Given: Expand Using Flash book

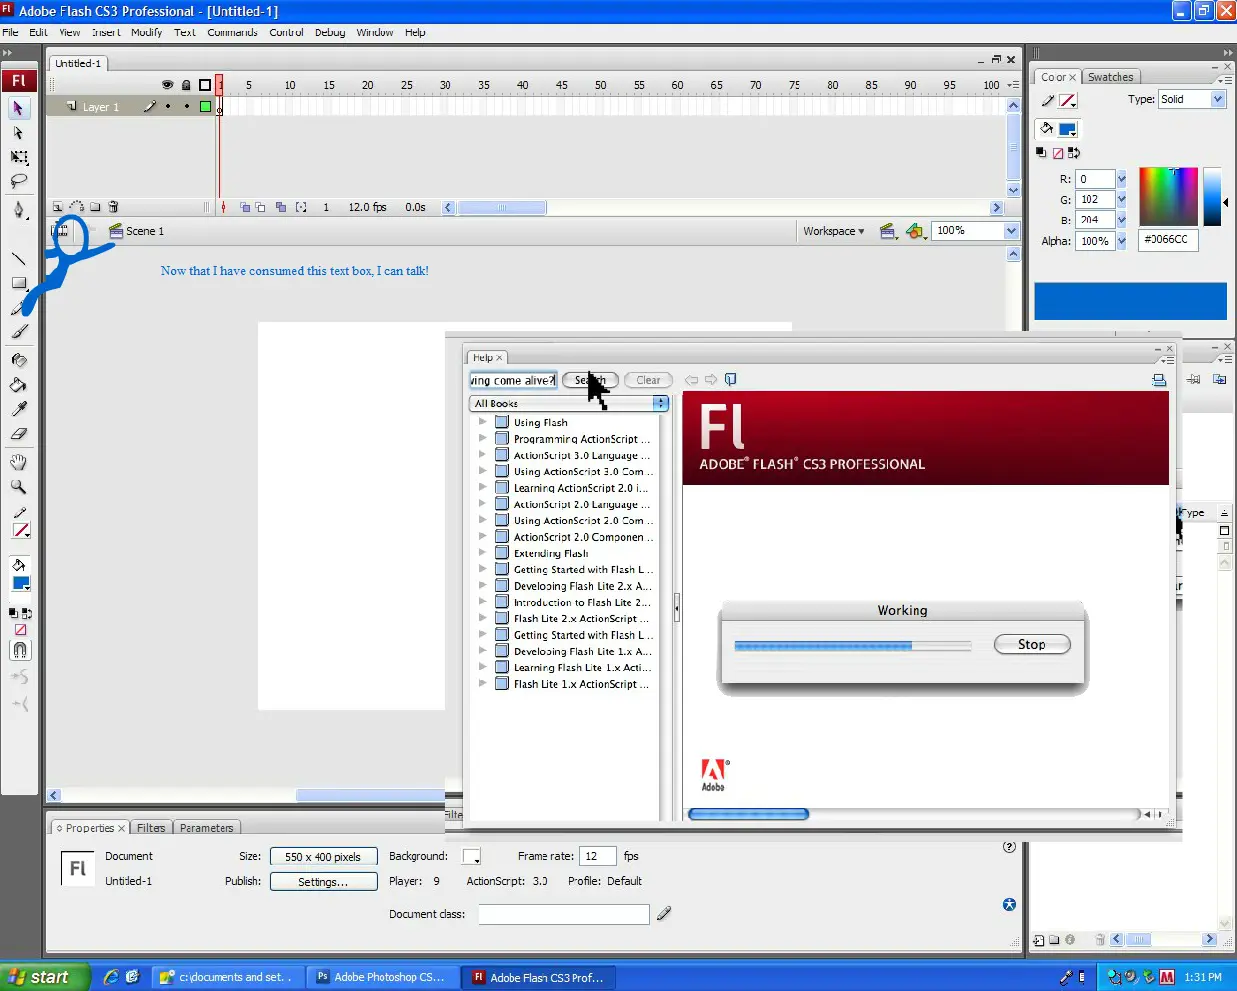Looking at the screenshot, I should pyautogui.click(x=483, y=422).
